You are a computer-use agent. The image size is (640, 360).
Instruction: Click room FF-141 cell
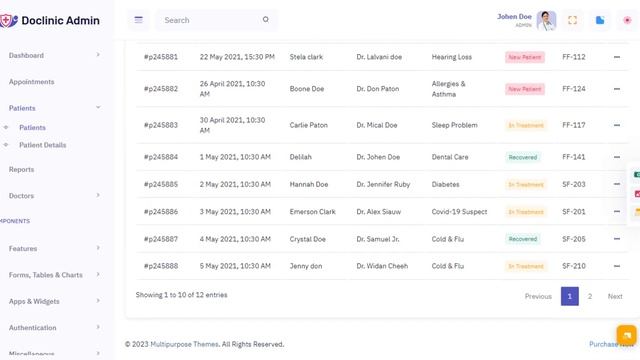pyautogui.click(x=573, y=157)
